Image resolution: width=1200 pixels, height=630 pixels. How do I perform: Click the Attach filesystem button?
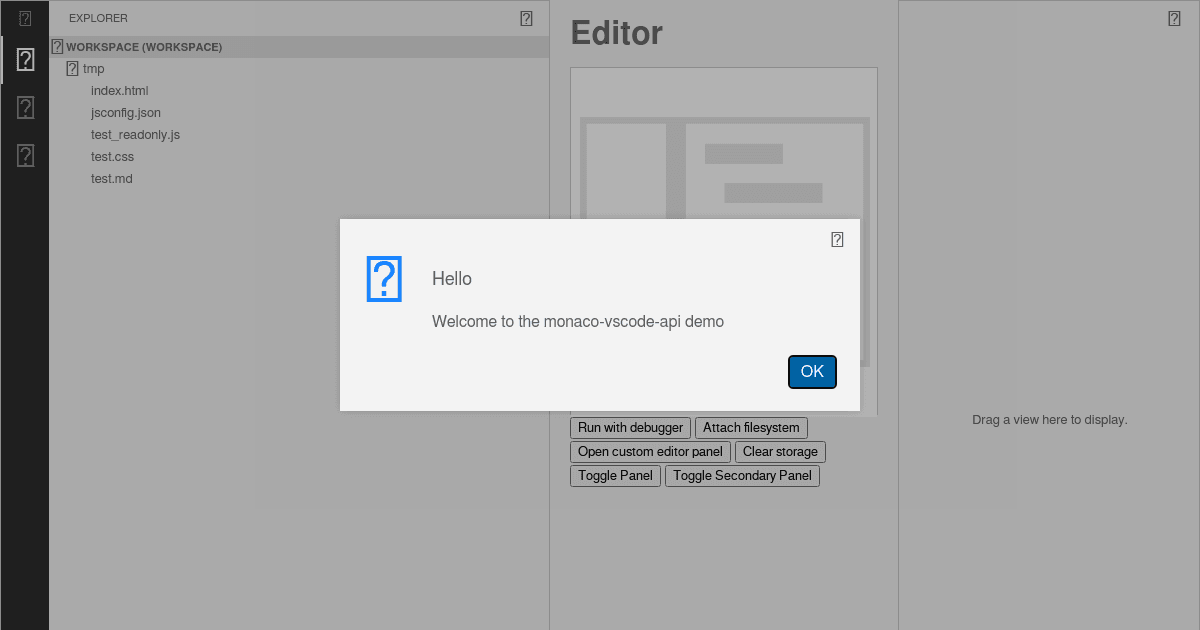pos(751,428)
